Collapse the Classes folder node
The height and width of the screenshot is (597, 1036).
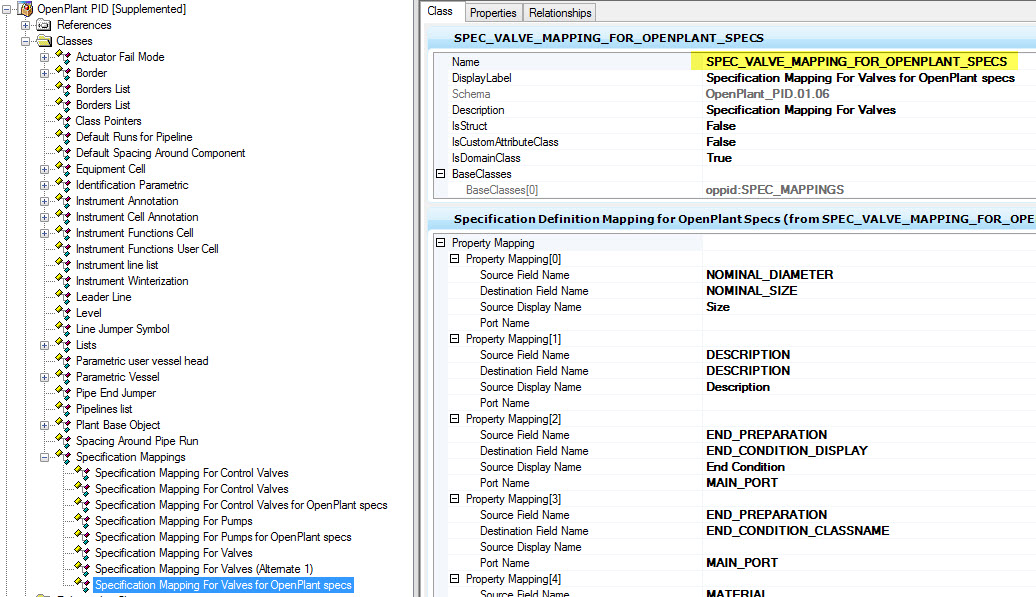click(x=25, y=41)
